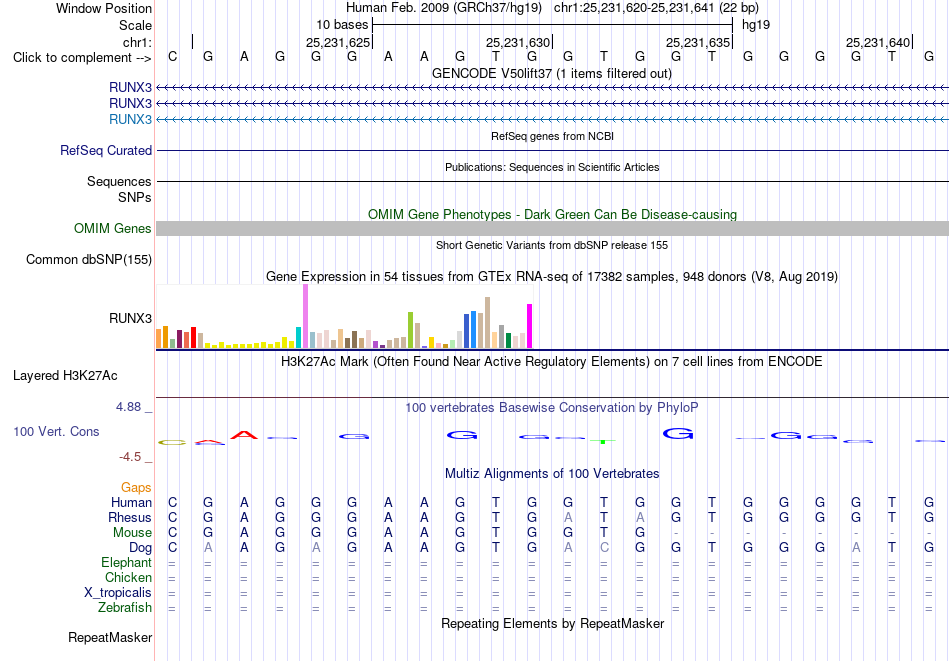The width and height of the screenshot is (950, 661).
Task: Open Common dbSNP(155) track label
Action: point(89,259)
